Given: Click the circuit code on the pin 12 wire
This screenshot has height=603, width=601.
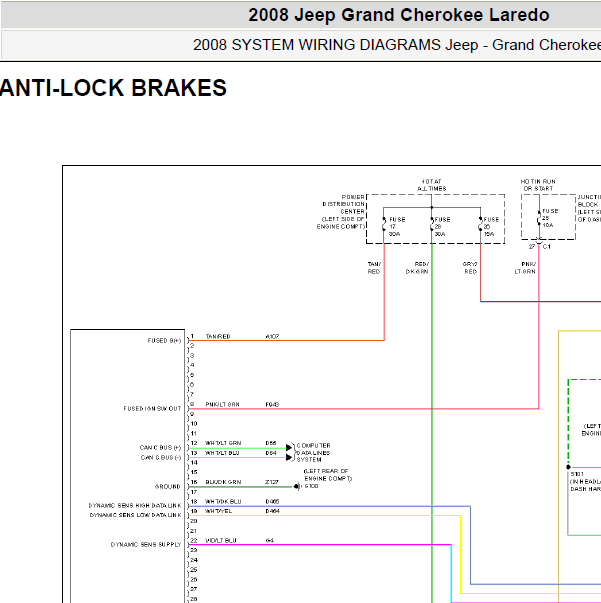Looking at the screenshot, I should click(x=271, y=443).
